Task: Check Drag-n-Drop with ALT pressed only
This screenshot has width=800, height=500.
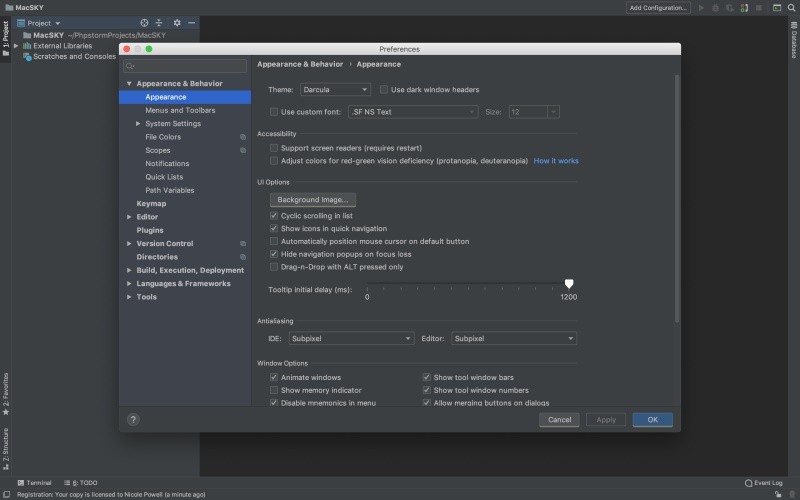Action: pyautogui.click(x=274, y=267)
